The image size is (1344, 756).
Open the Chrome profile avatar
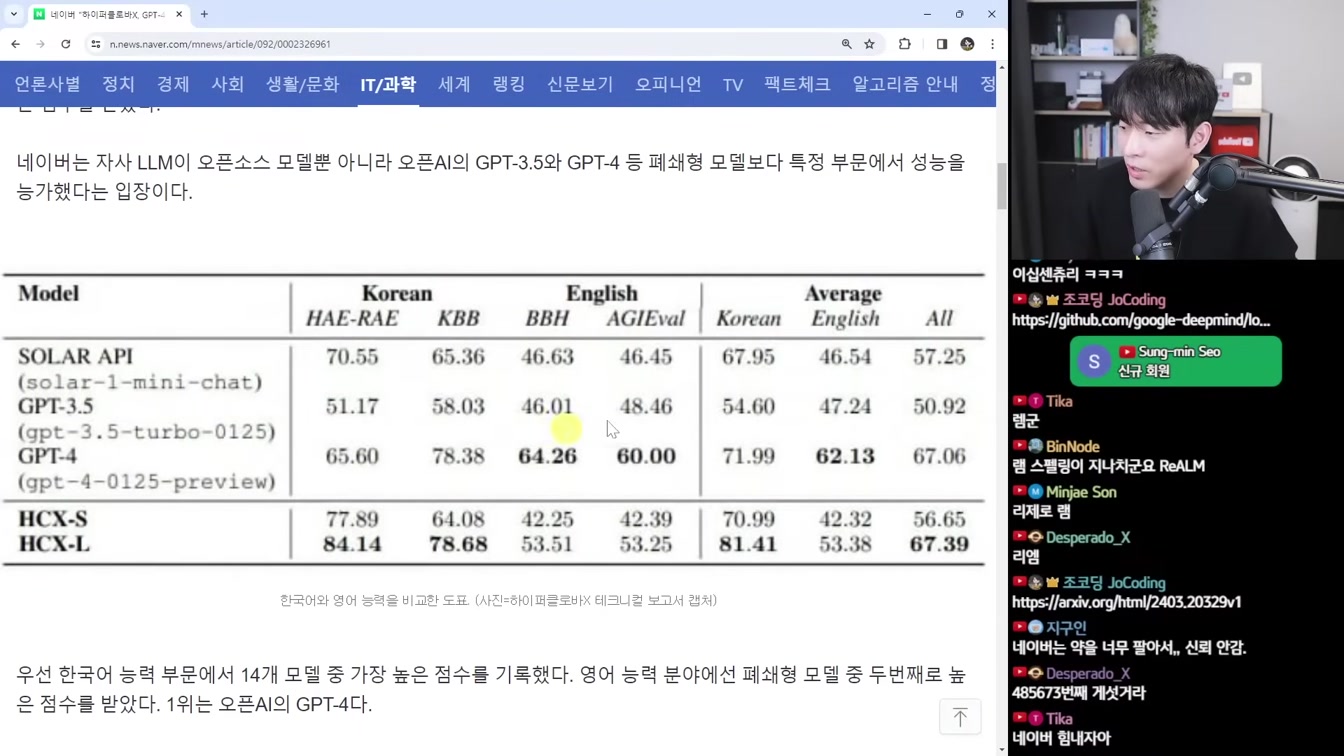coord(967,44)
